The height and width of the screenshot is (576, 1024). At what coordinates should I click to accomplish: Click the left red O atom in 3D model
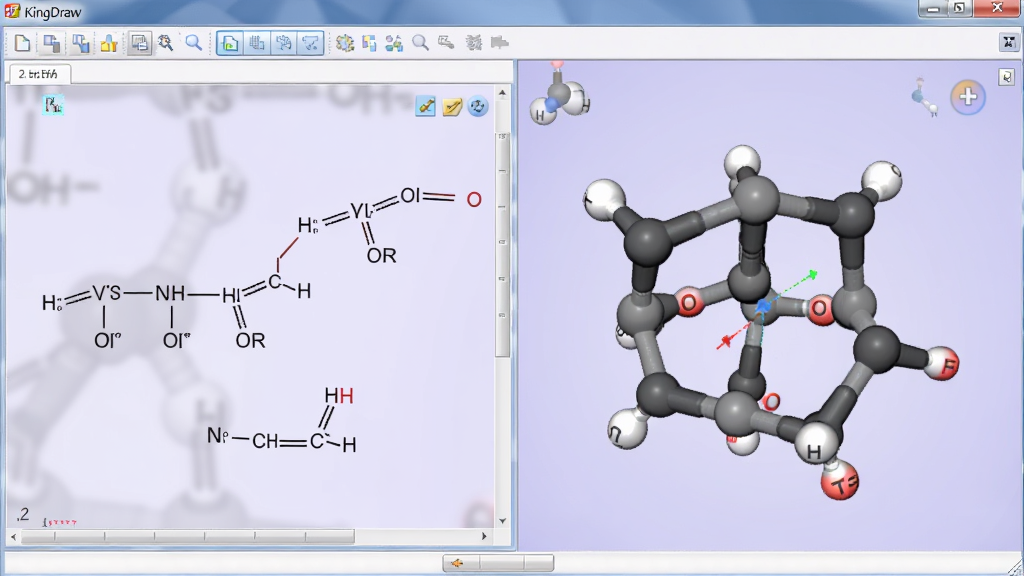click(x=688, y=304)
